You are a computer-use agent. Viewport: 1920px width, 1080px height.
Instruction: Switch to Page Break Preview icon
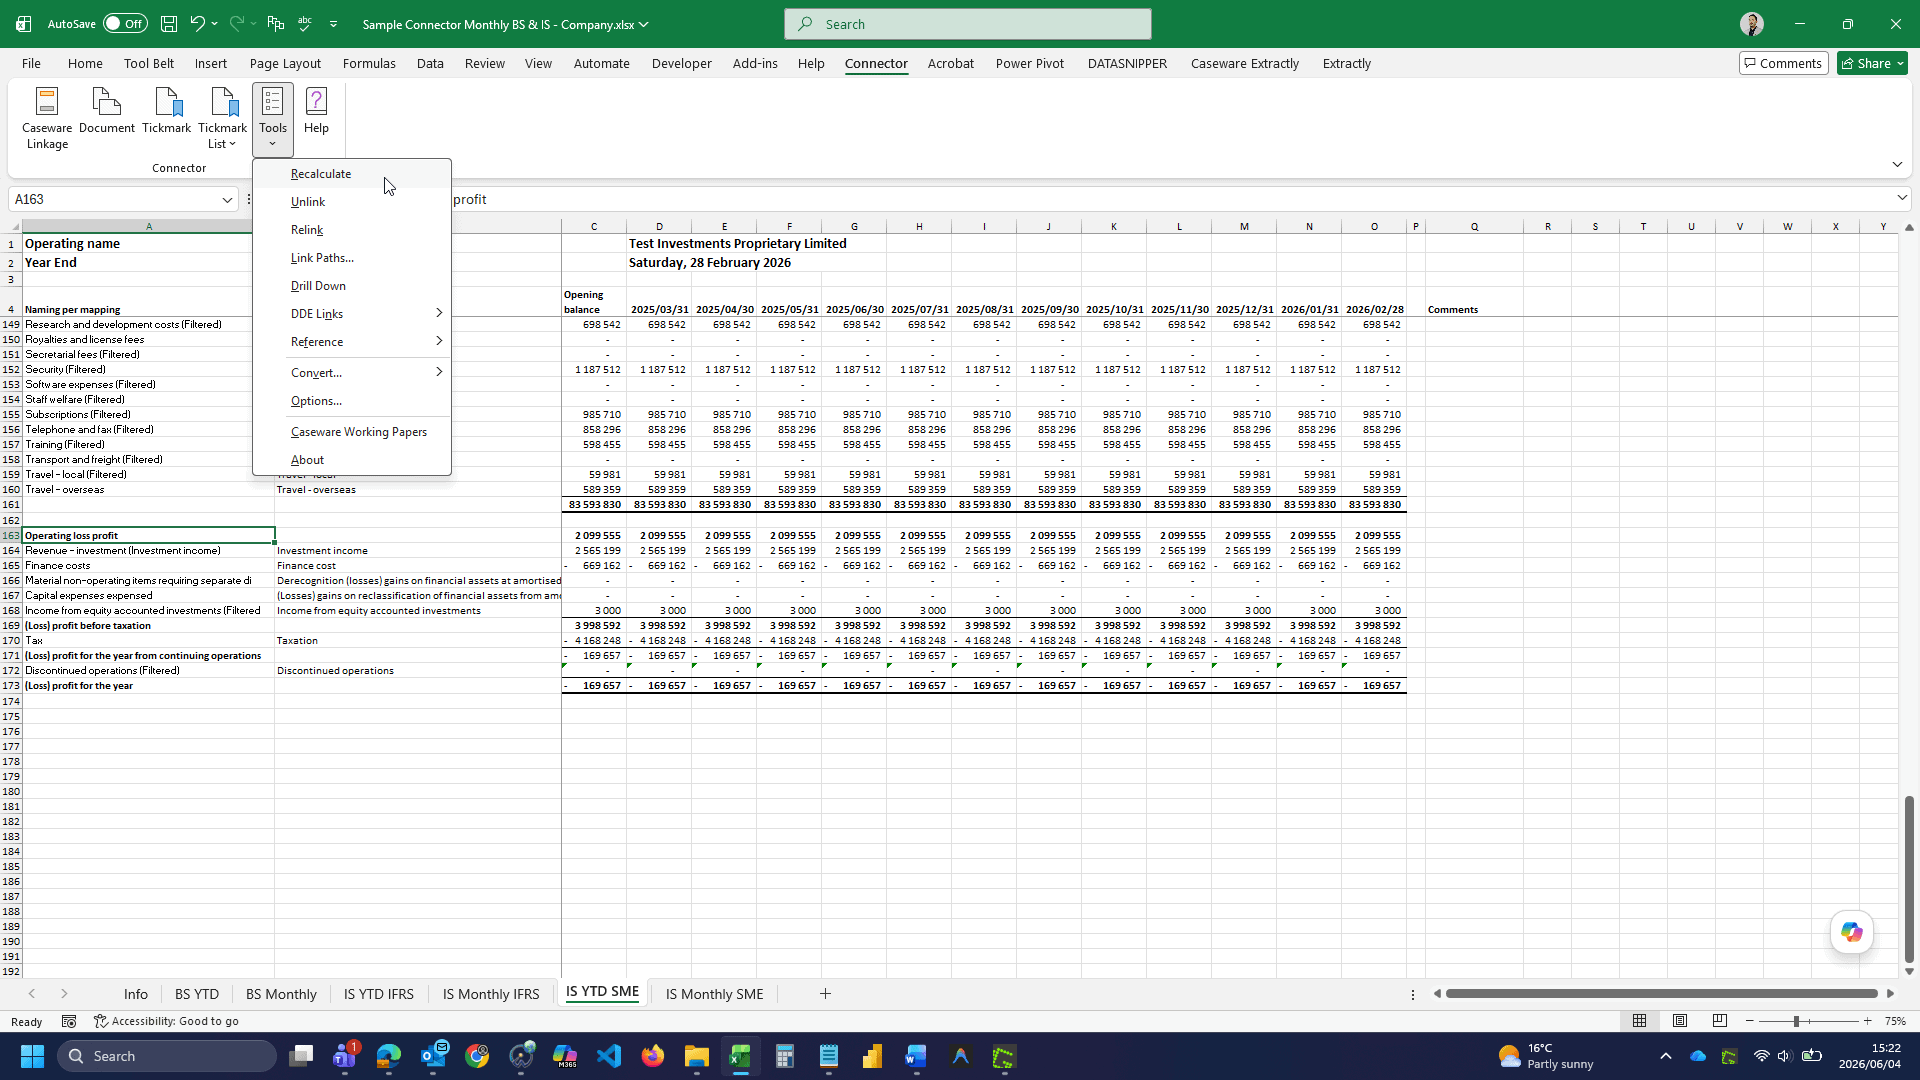1720,1021
